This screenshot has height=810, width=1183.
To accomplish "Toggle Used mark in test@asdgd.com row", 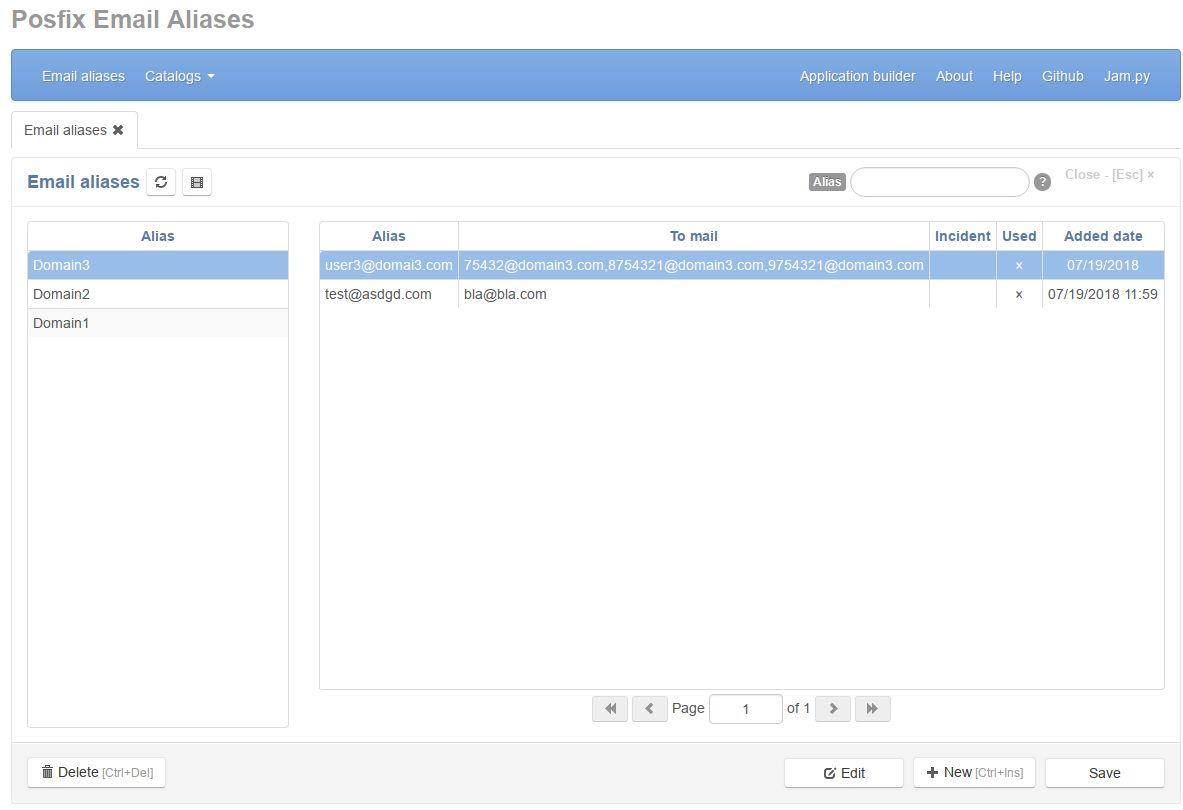I will (1019, 294).
